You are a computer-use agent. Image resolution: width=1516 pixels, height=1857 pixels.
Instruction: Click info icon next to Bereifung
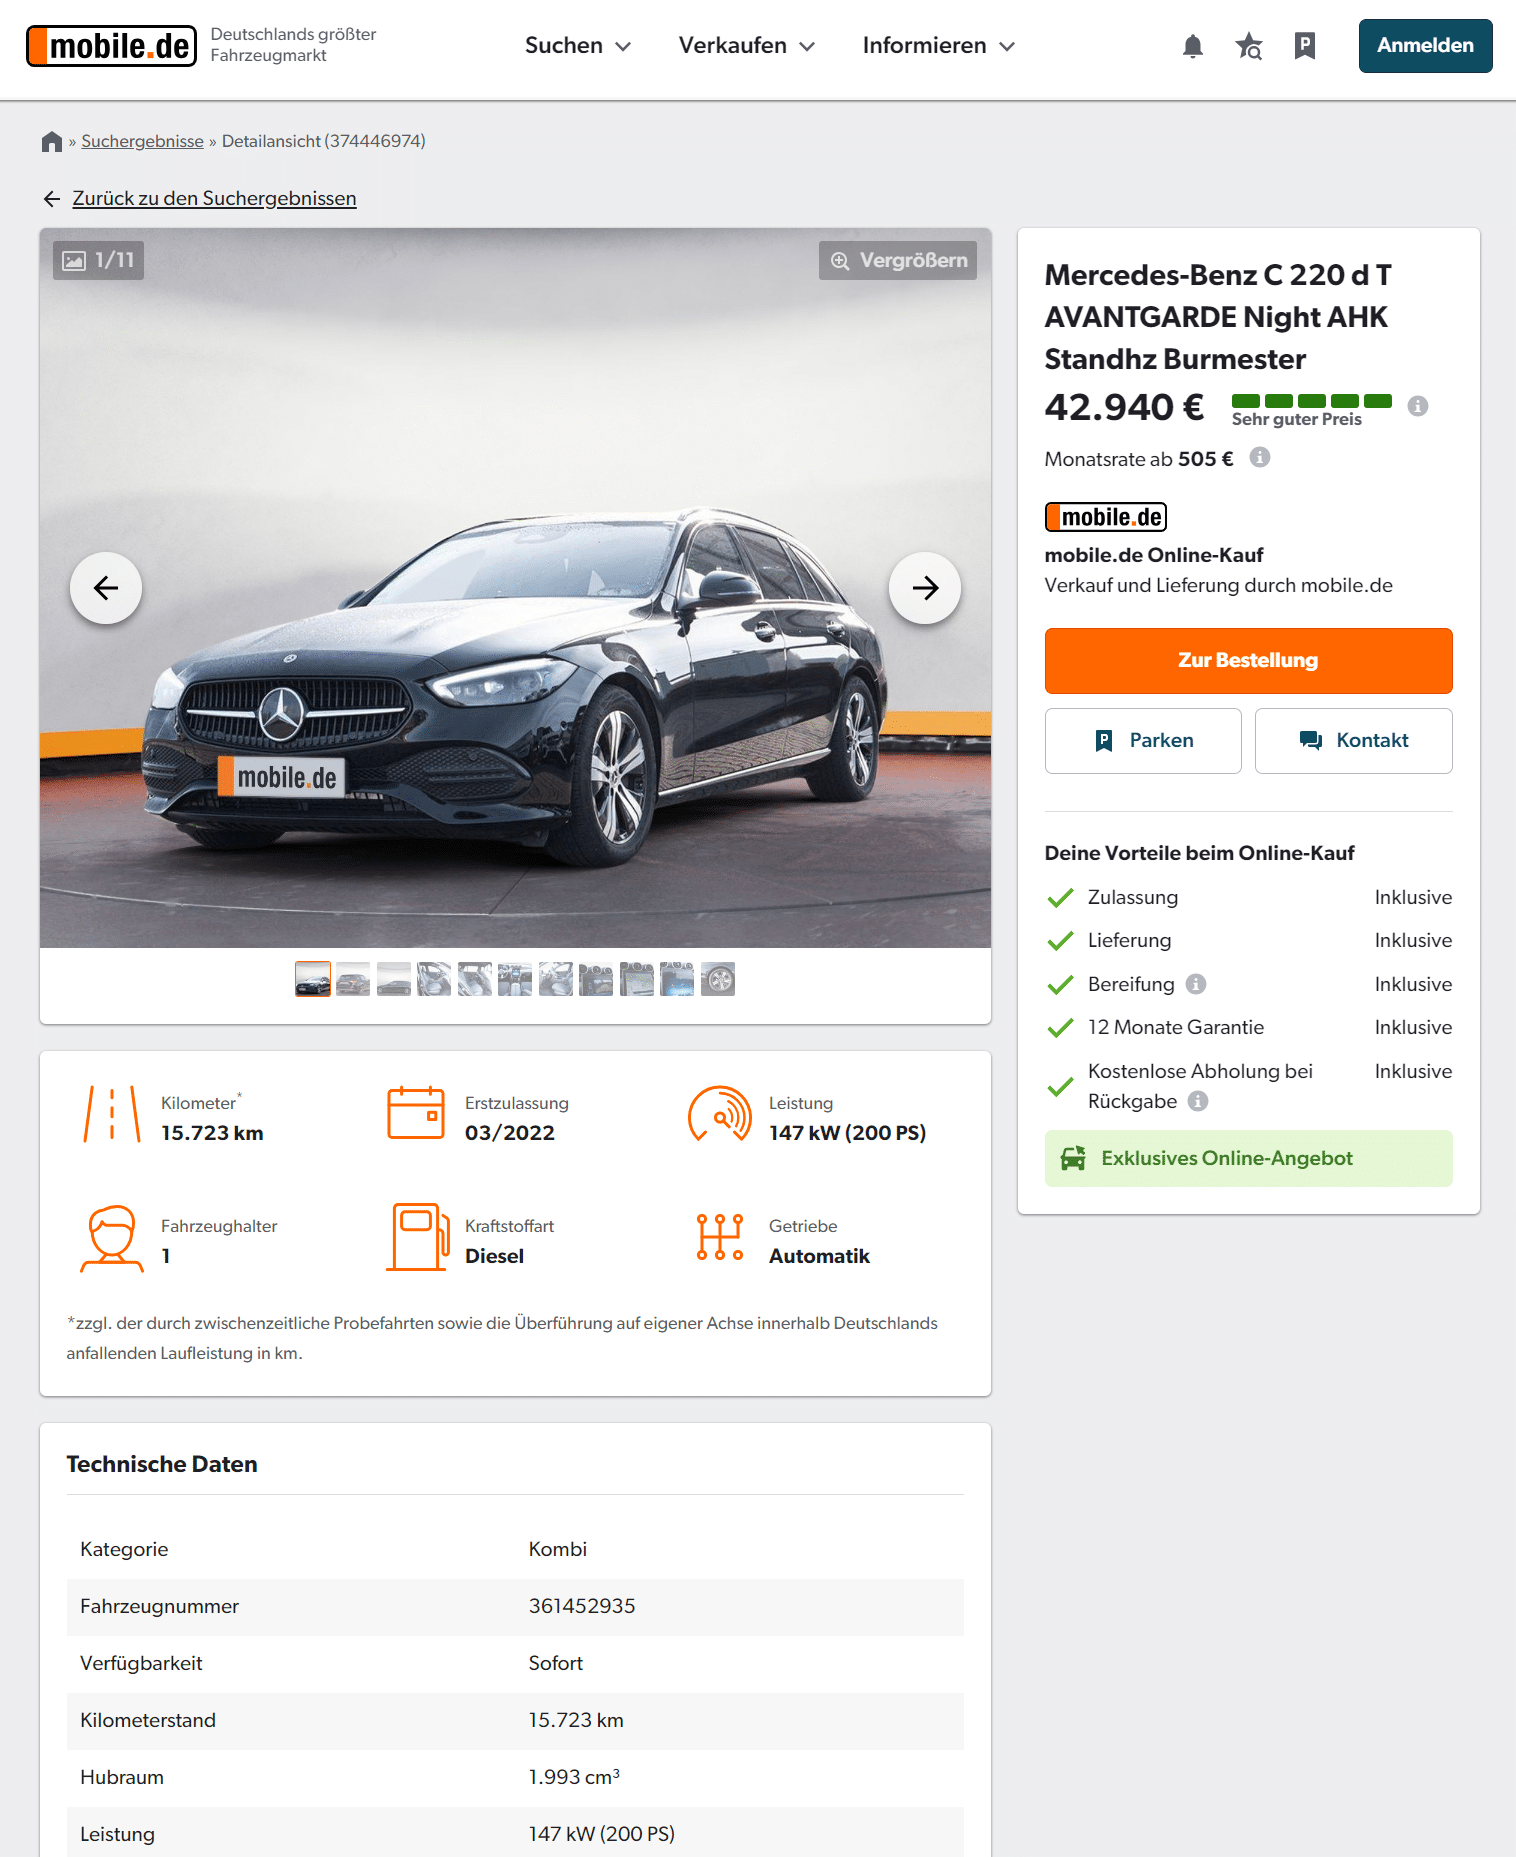point(1196,984)
